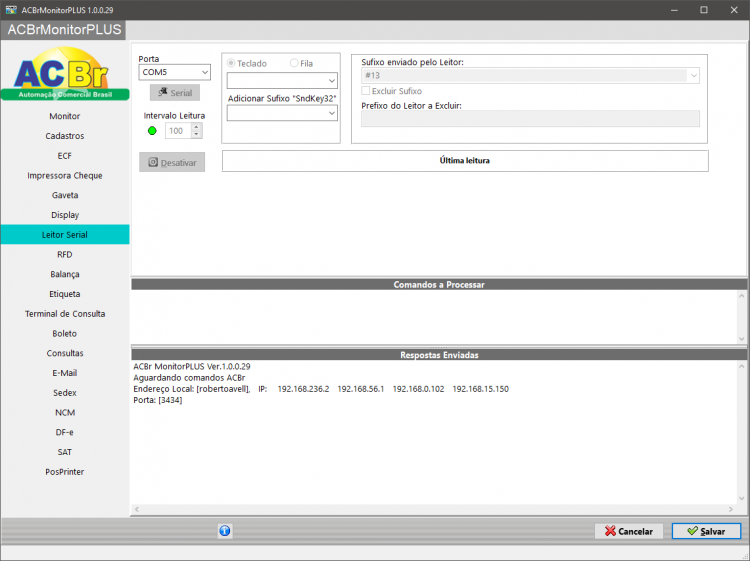Screen dimensions: 750x561
Task: Click the Serial button
Action: tap(175, 92)
